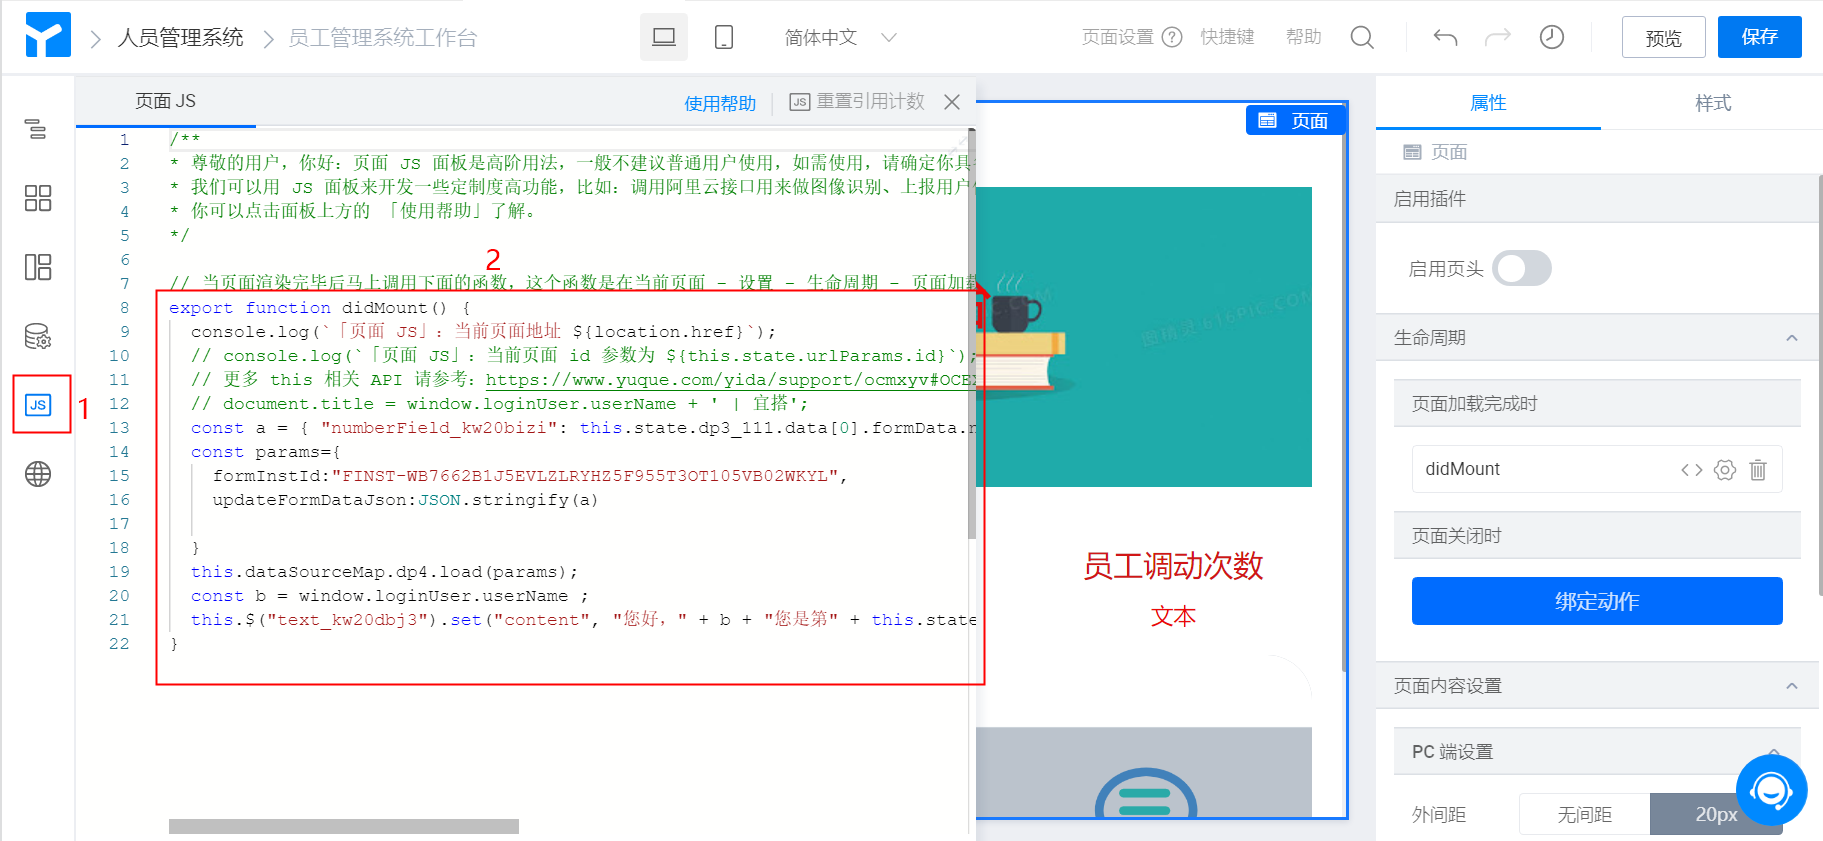This screenshot has height=841, width=1823.
Task: Click the history clock icon
Action: click(x=1551, y=38)
